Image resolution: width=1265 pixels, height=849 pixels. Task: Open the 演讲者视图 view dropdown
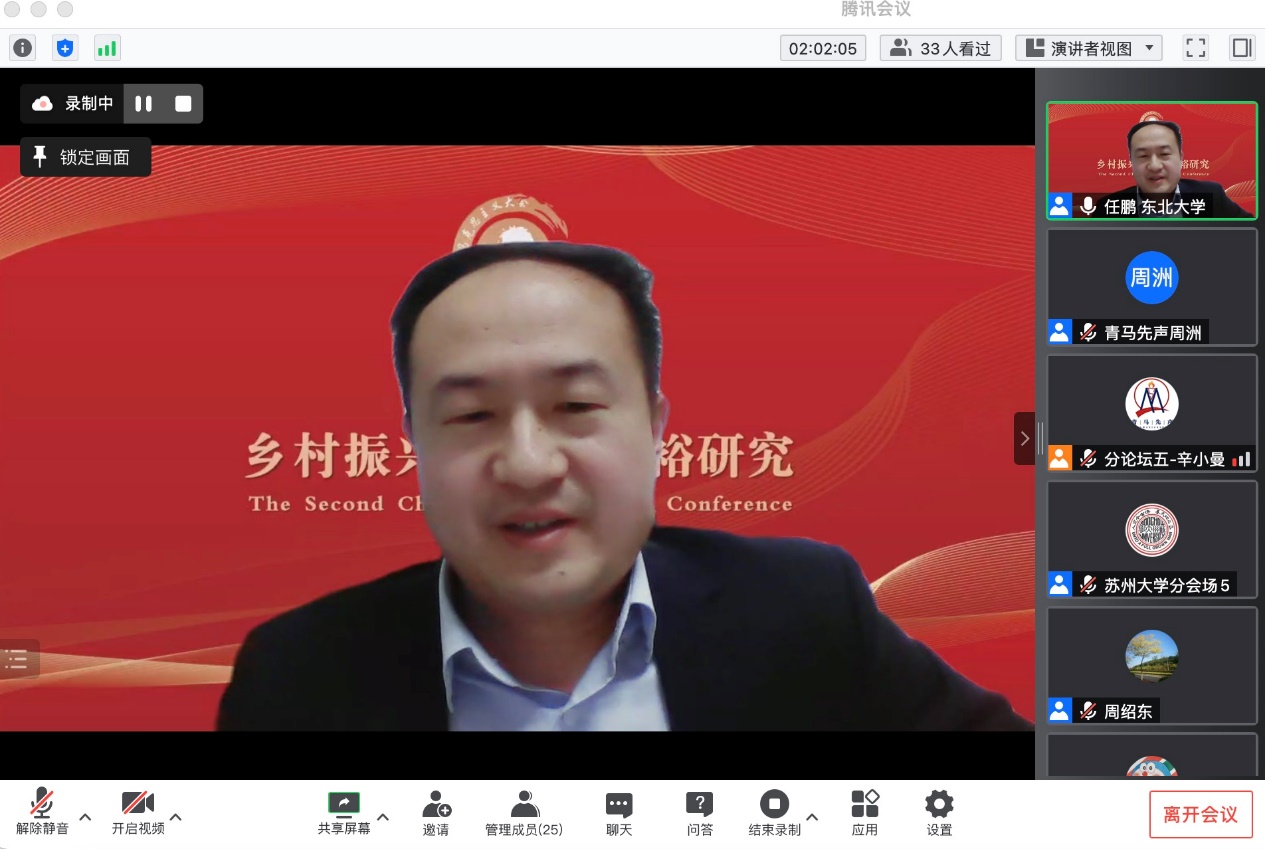[x=1088, y=48]
